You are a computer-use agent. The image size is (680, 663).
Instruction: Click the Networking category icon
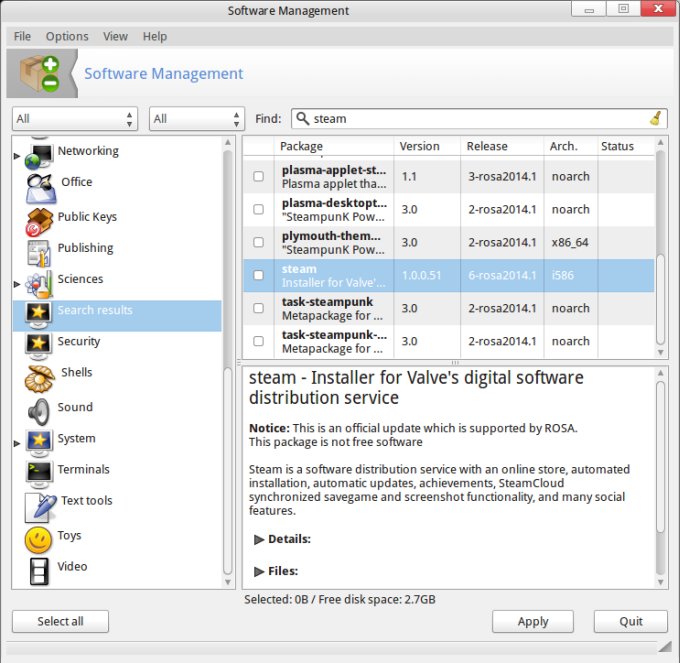coord(38,156)
